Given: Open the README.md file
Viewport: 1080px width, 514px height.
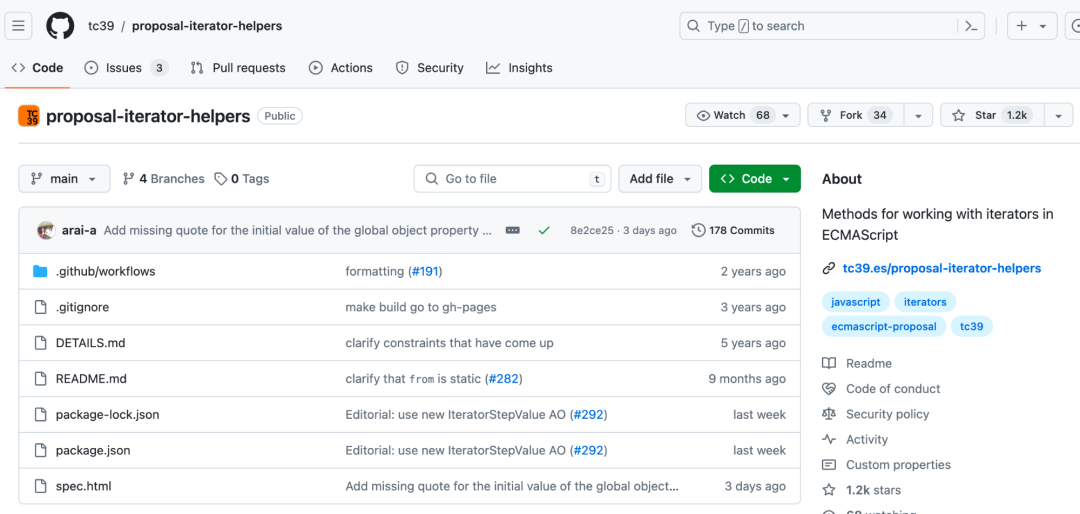Looking at the screenshot, I should [91, 379].
